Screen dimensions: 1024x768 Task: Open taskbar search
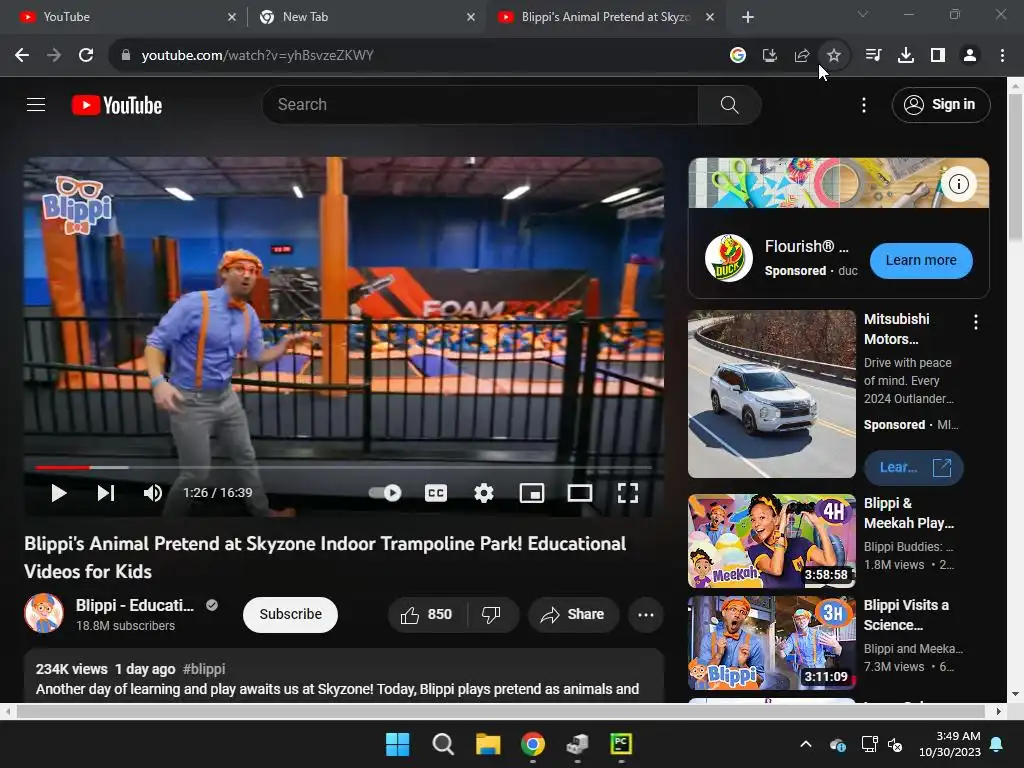[x=443, y=744]
